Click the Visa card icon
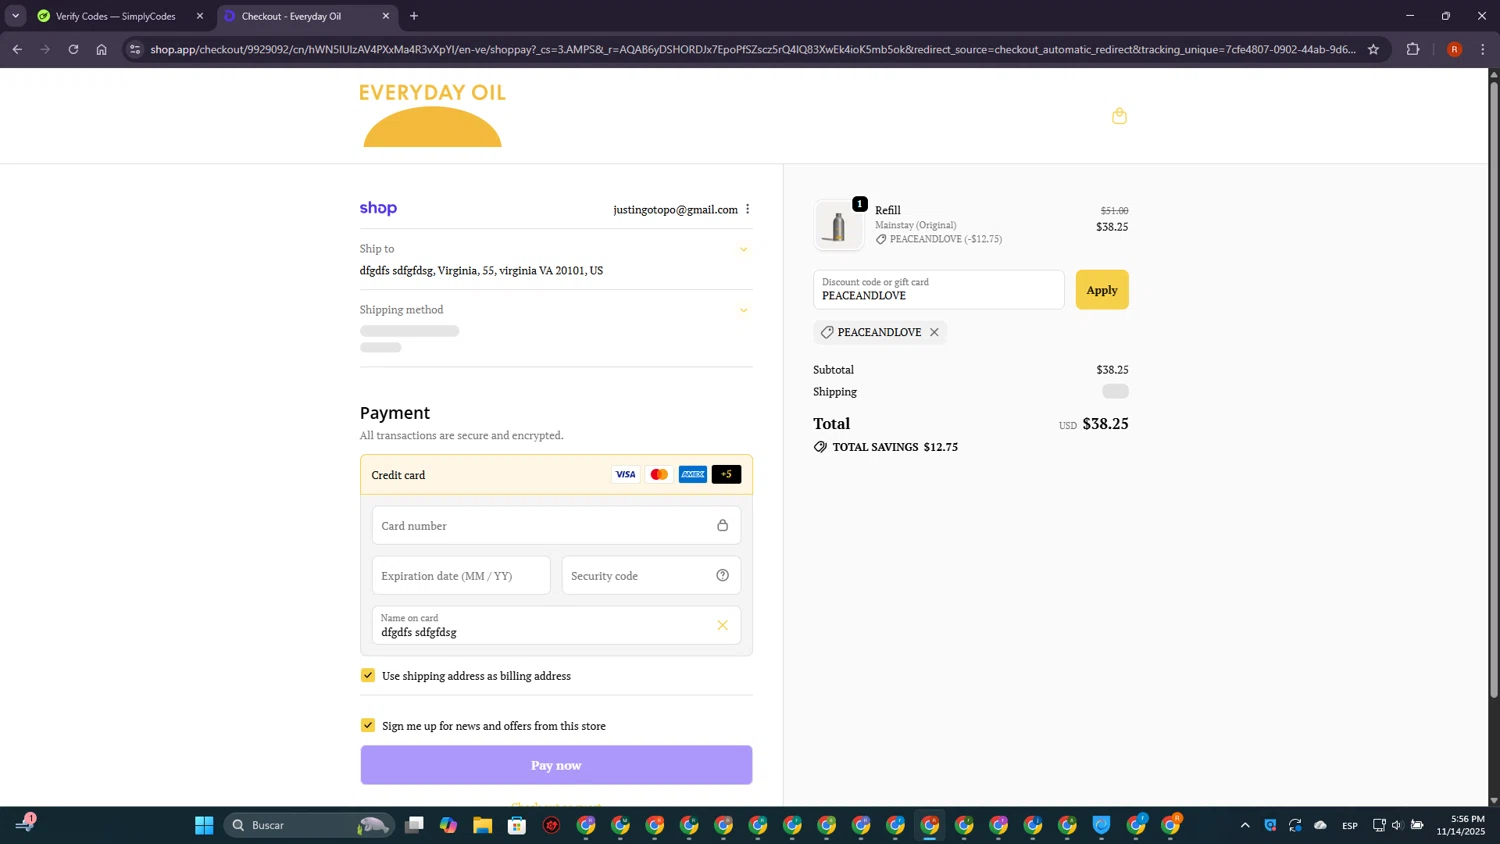The image size is (1500, 844). tap(625, 474)
